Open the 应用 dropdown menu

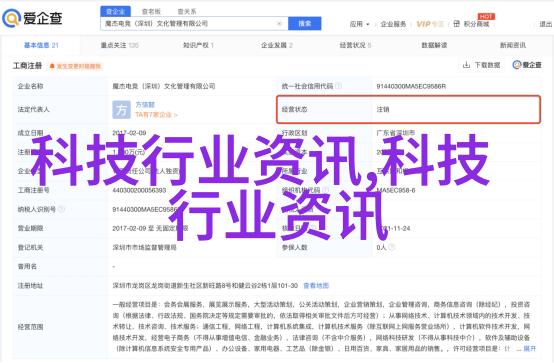359,24
